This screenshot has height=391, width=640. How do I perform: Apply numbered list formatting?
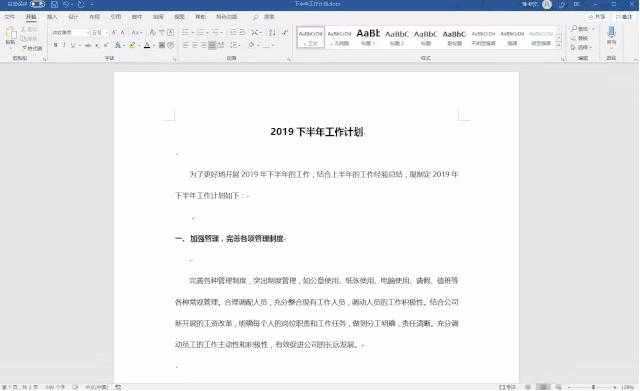pos(200,32)
